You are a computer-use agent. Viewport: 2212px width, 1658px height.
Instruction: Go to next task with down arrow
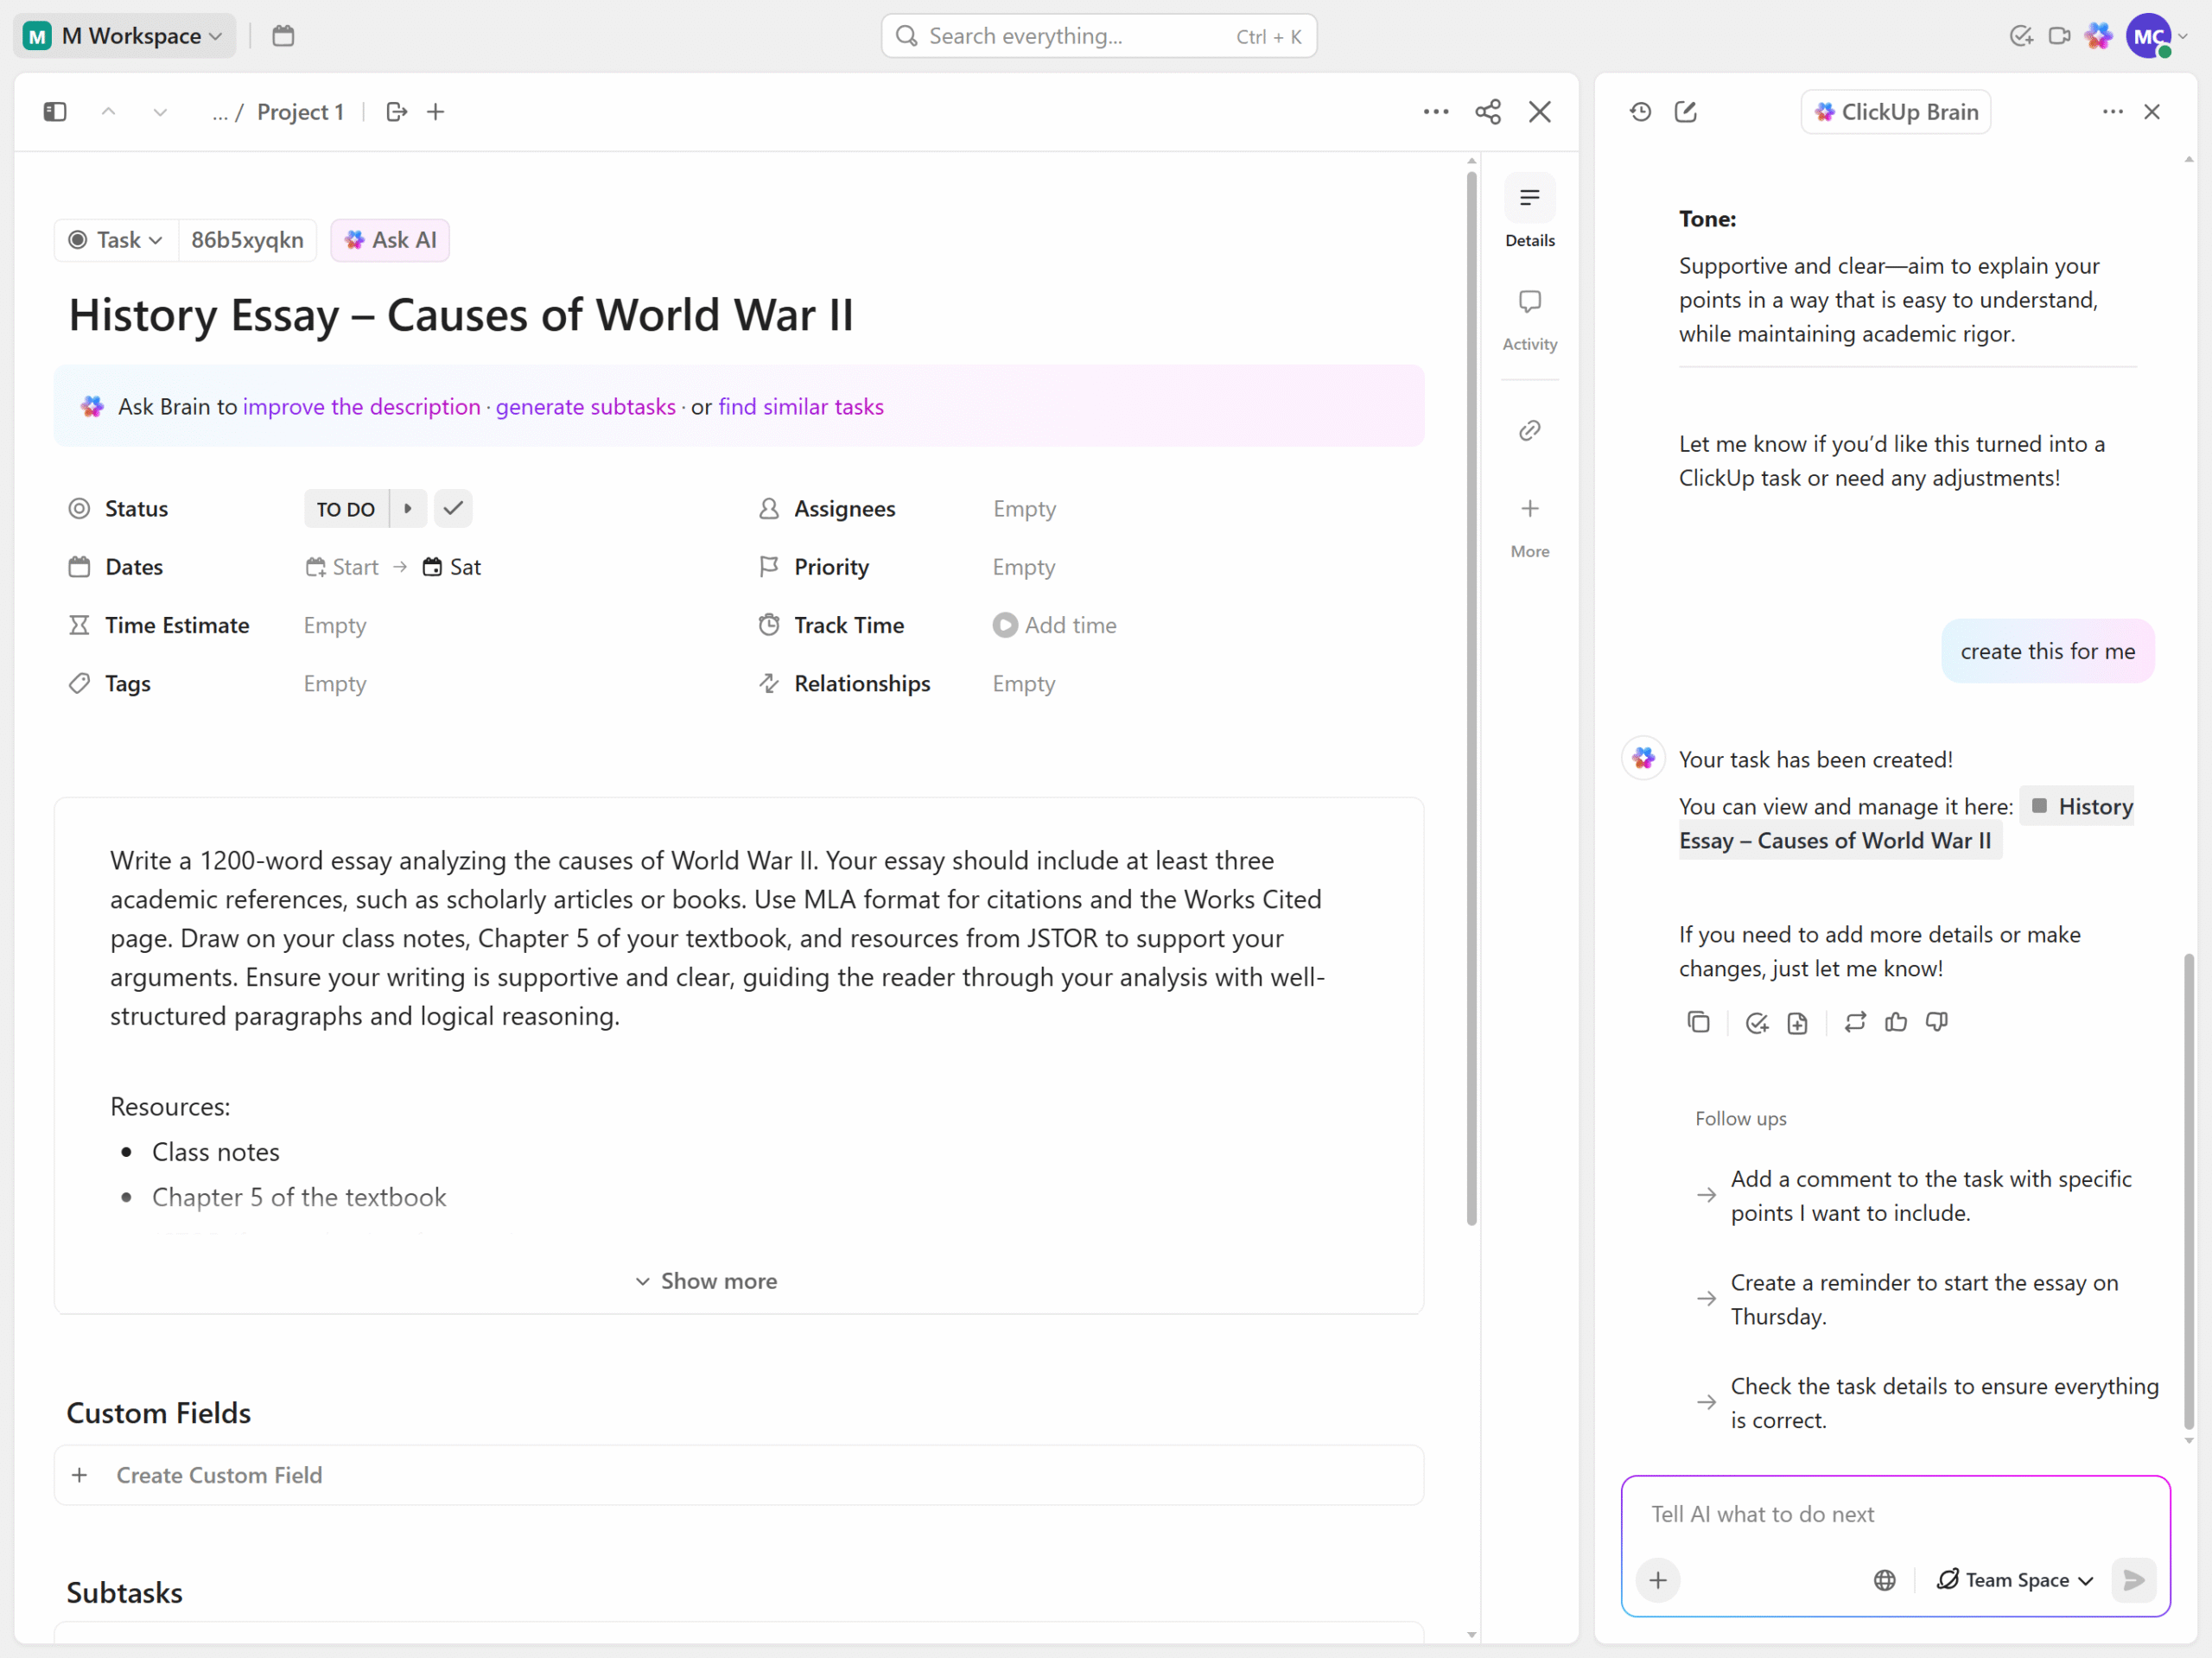point(160,112)
